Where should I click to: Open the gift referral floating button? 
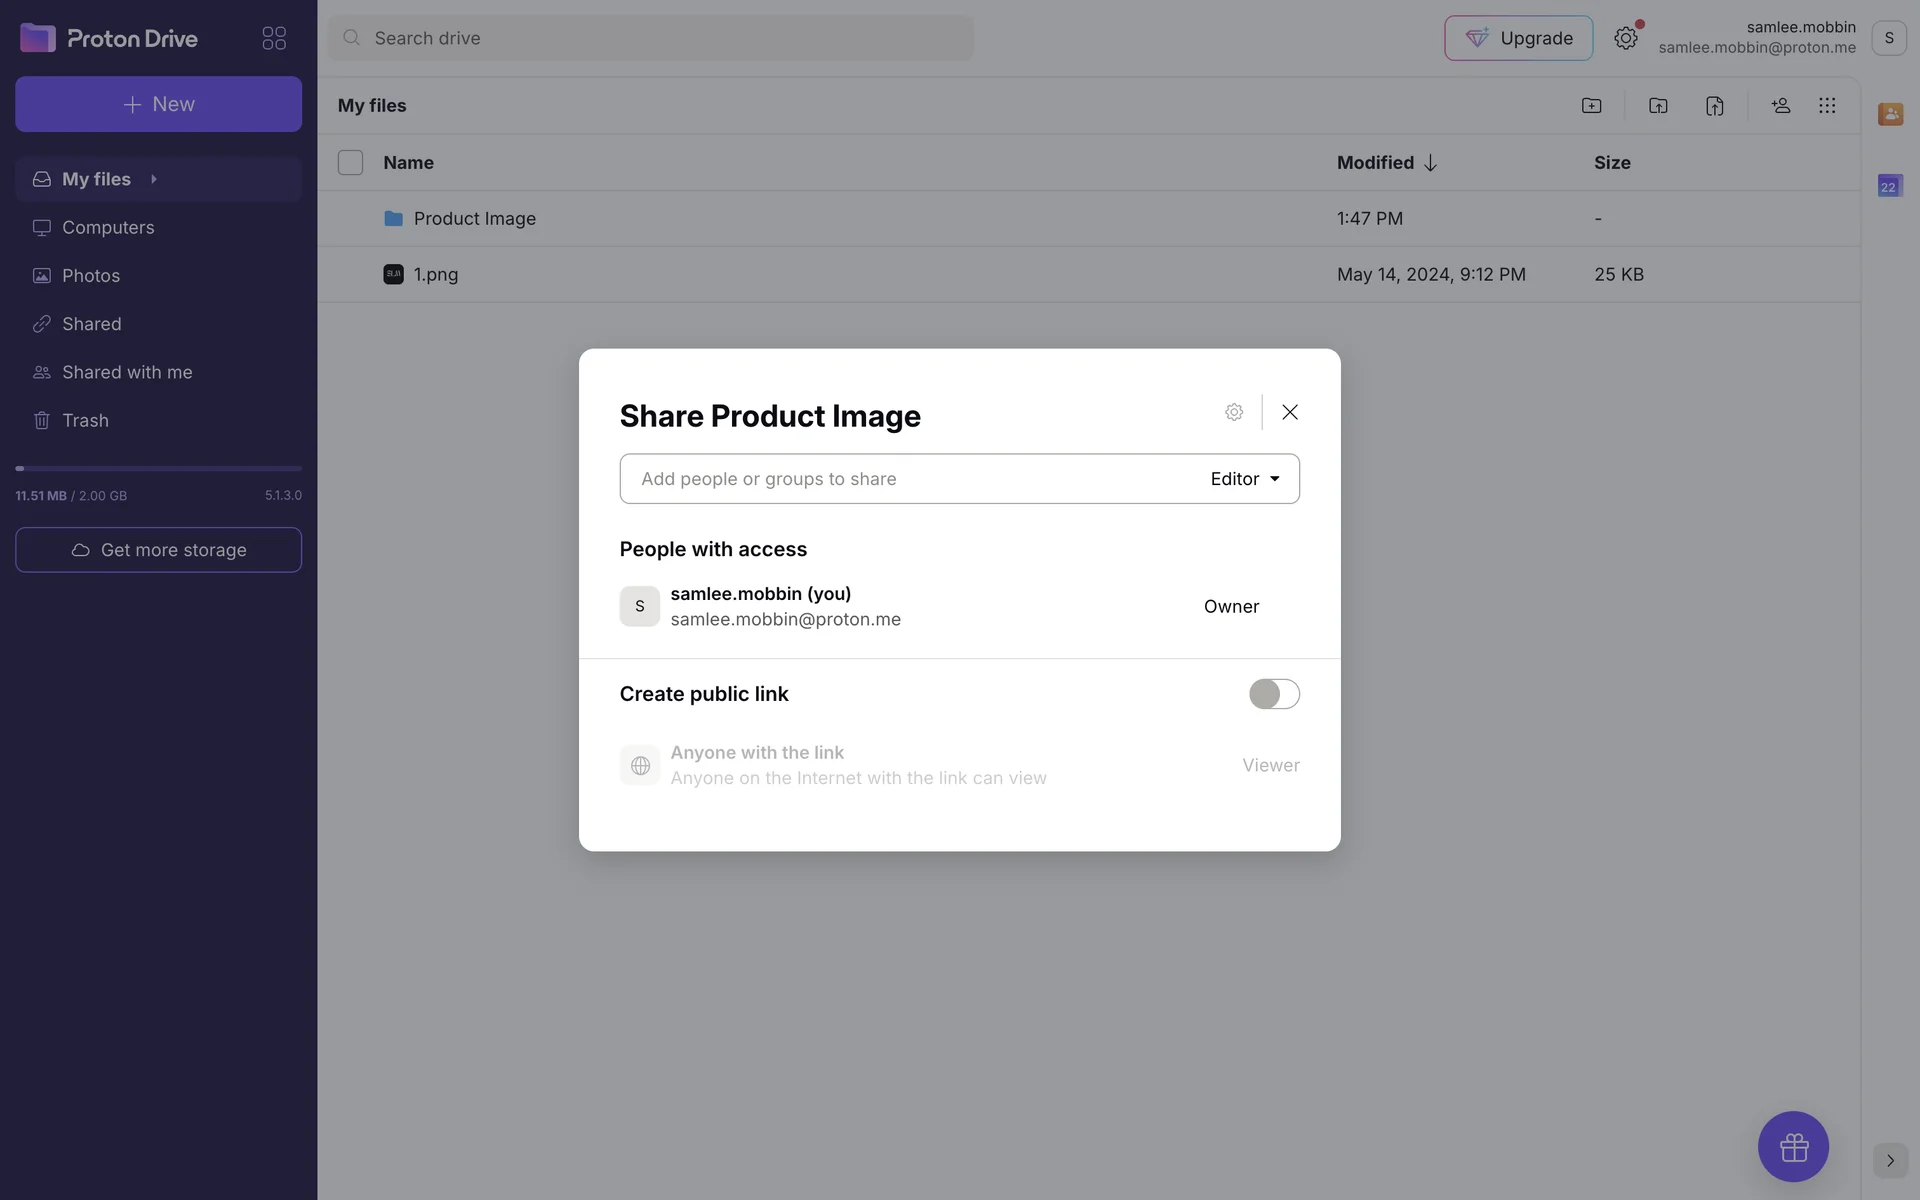click(x=1793, y=1146)
